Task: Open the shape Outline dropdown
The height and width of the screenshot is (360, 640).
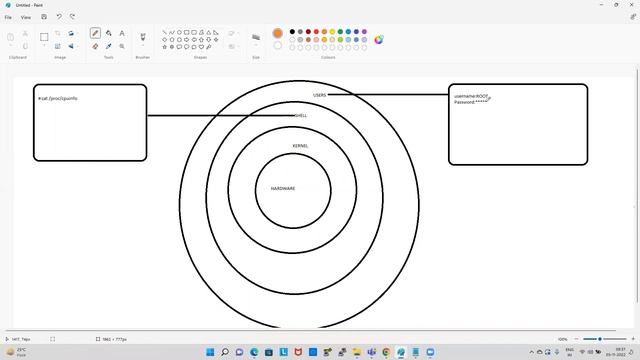Action: 233,33
